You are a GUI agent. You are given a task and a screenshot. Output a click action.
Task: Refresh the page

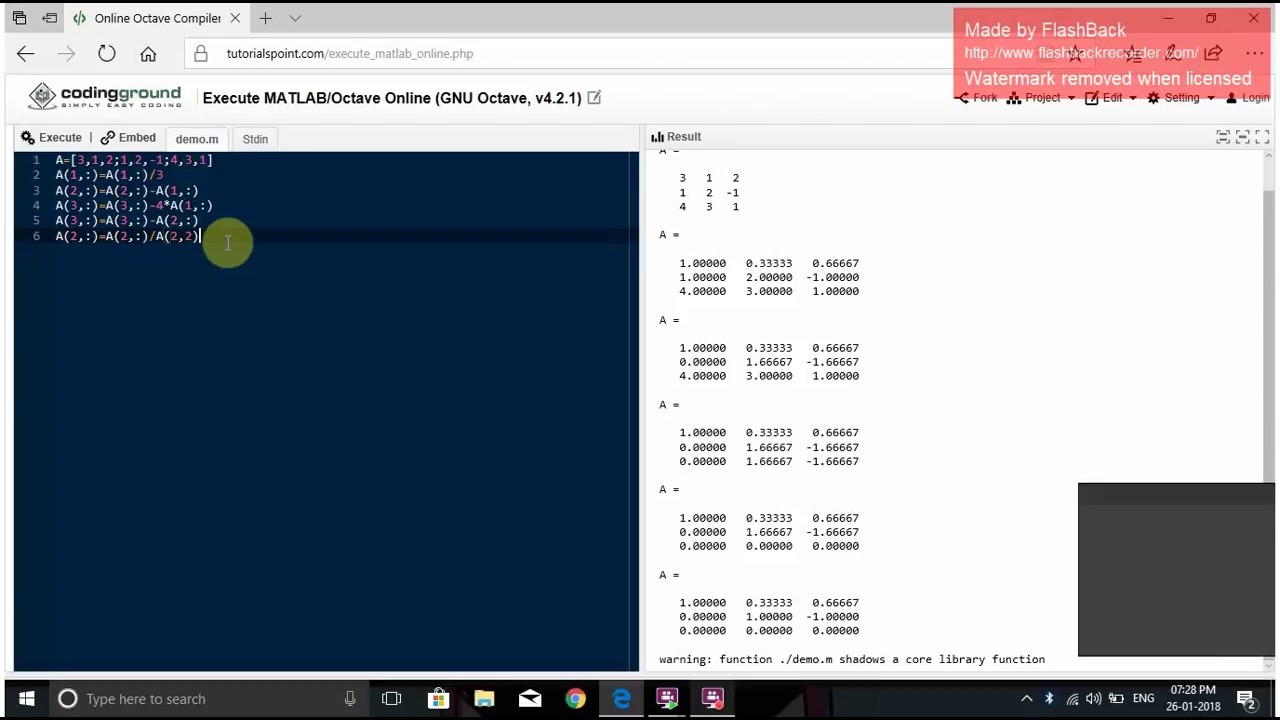pos(107,54)
